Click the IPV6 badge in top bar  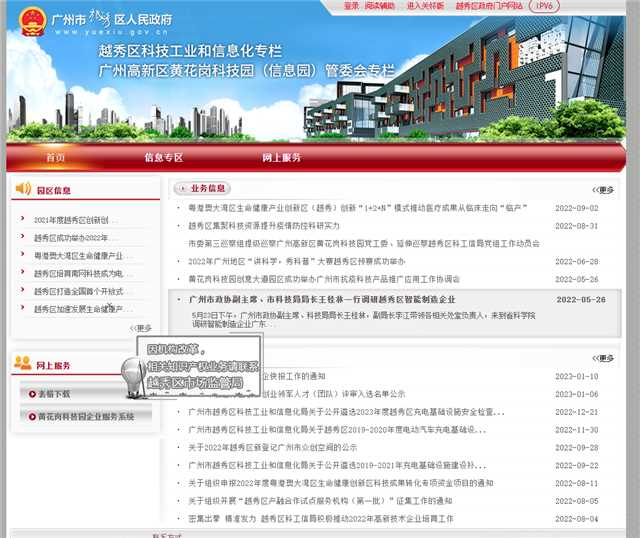(x=573, y=6)
